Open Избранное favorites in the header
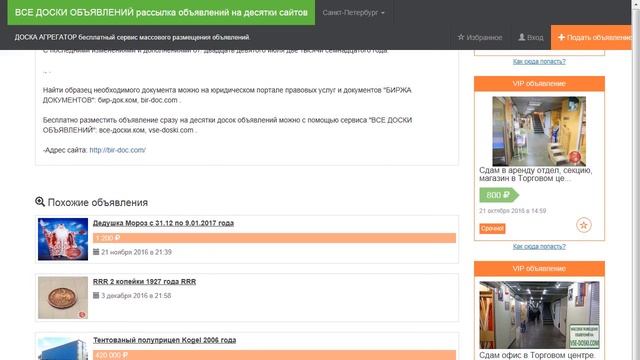Viewport: 640px width, 360px height. pyautogui.click(x=480, y=37)
